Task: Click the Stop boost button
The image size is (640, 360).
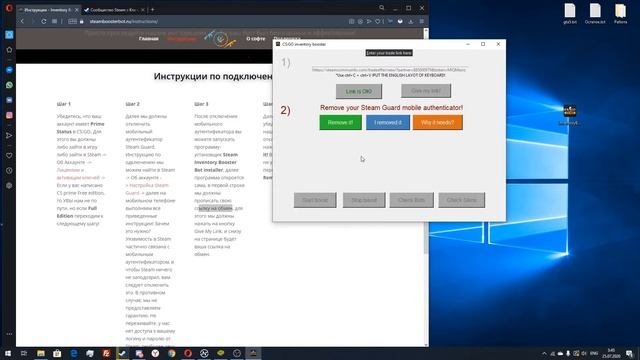Action: point(364,200)
